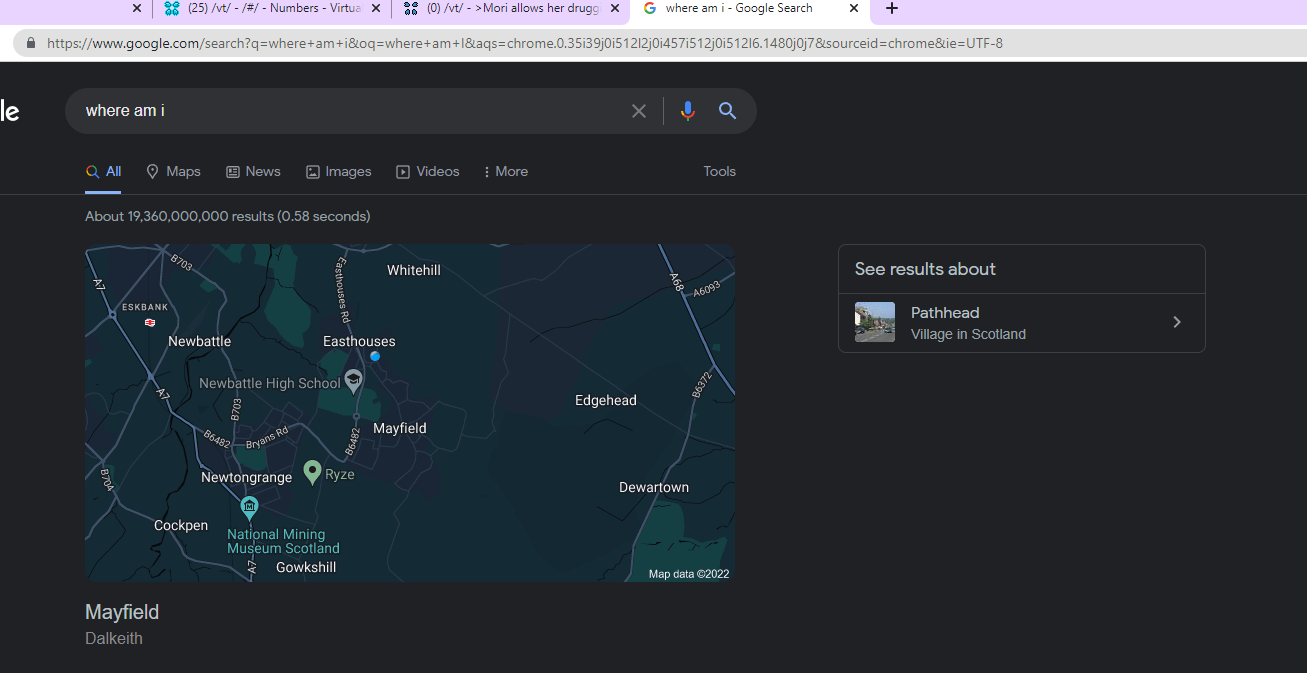The height and width of the screenshot is (673, 1307).
Task: Click the 'Map data ©2022' attribution
Action: [x=689, y=574]
